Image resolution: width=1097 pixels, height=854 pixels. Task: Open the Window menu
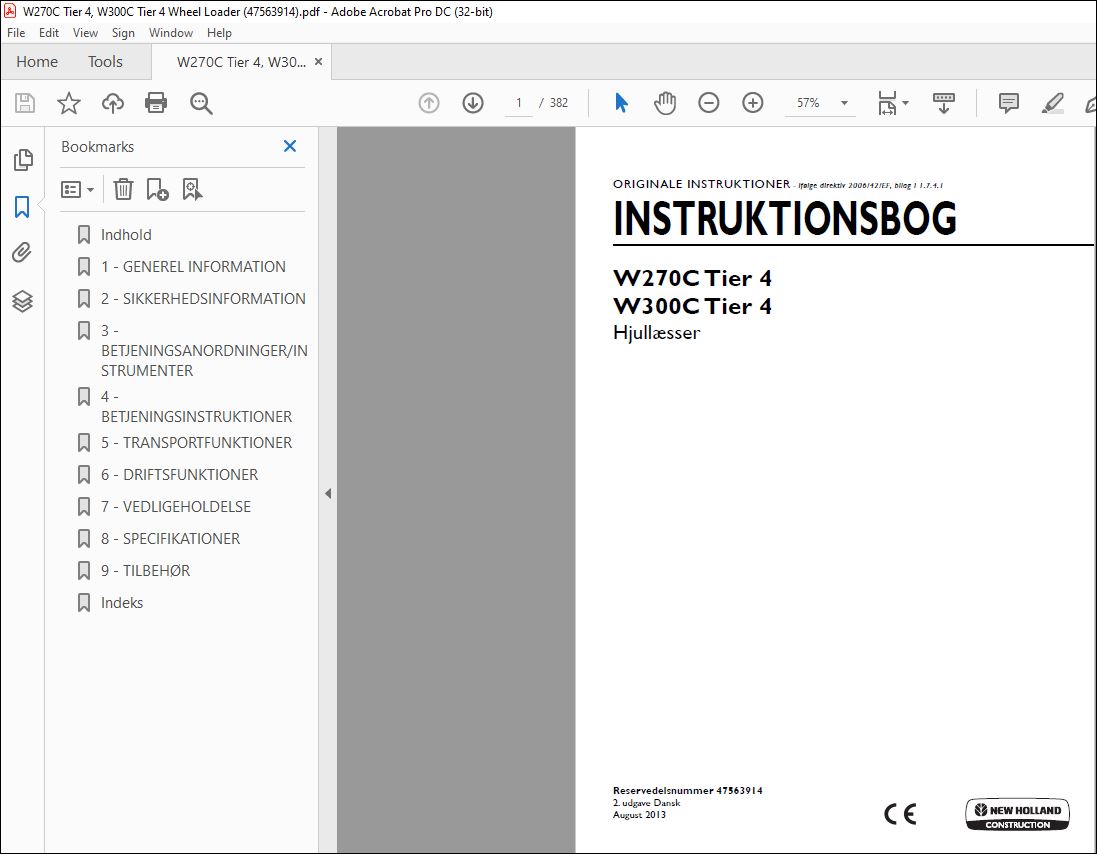click(x=171, y=33)
